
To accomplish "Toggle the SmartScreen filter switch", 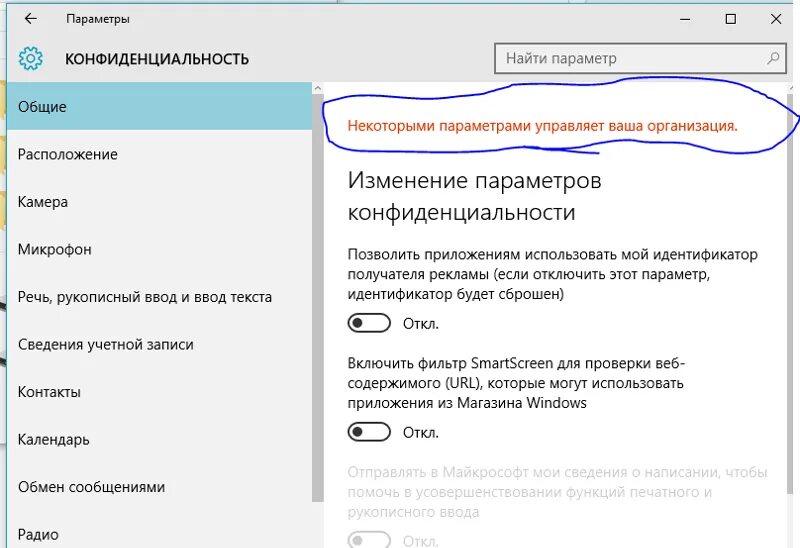I will pyautogui.click(x=369, y=432).
